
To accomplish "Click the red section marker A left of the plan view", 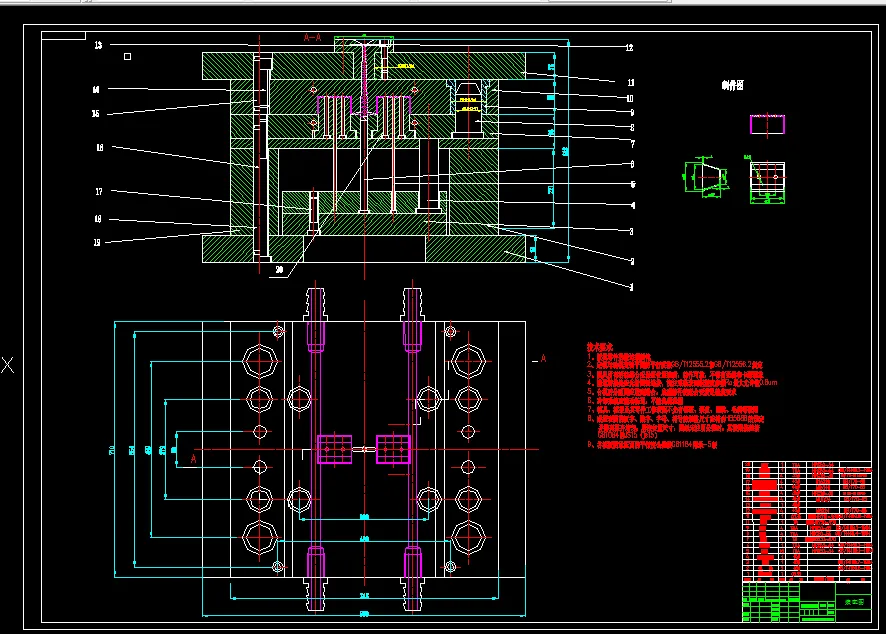I will point(193,459).
